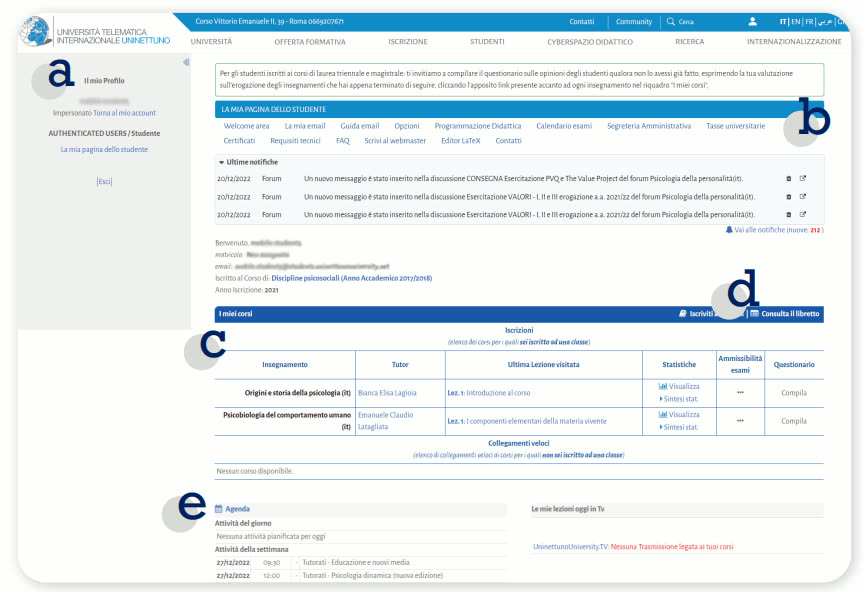Expand Sintesi stat. for Psicobiologia course
This screenshot has width=863, height=592.
679,427
